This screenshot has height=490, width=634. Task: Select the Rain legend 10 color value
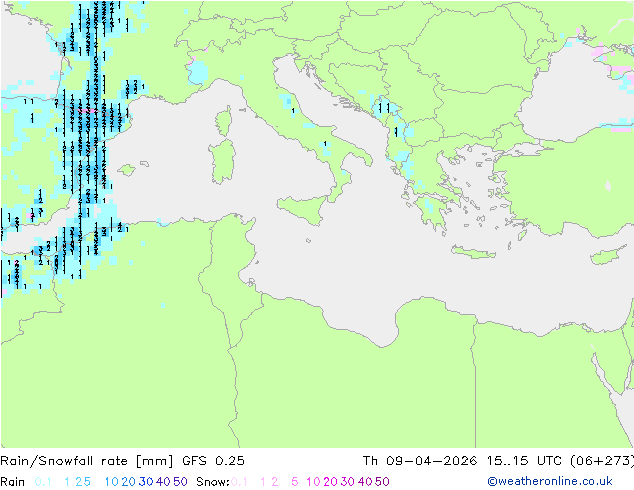(x=111, y=482)
